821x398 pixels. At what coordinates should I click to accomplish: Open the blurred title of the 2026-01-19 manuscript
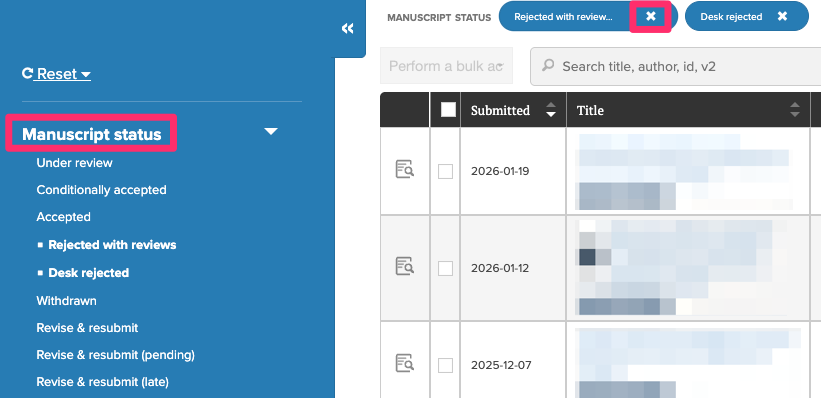683,172
